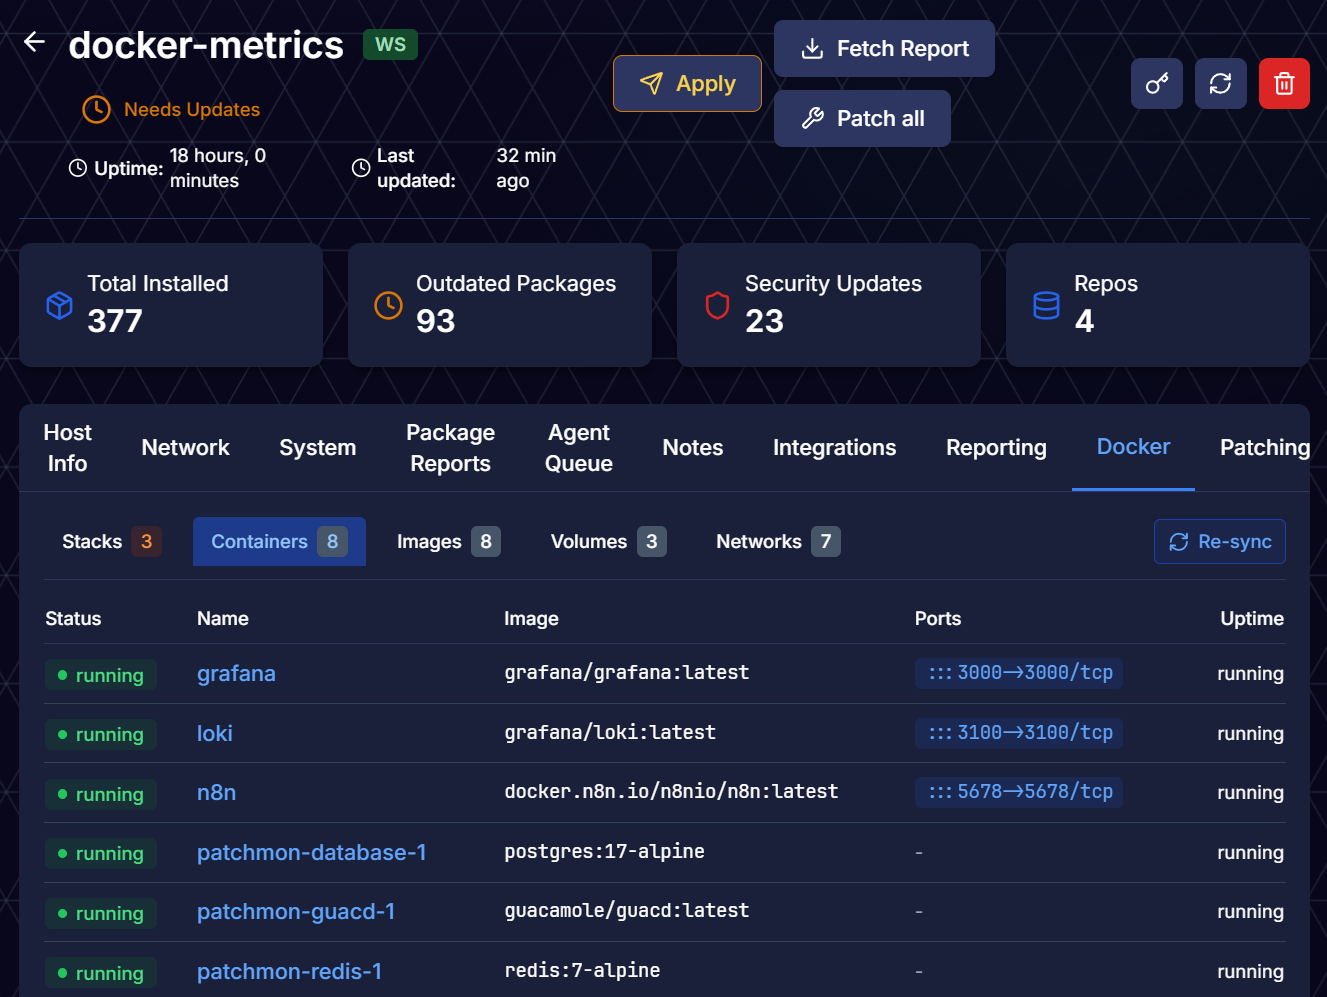Switch to the Network tab
Screen dimensions: 1327x997
[185, 448]
